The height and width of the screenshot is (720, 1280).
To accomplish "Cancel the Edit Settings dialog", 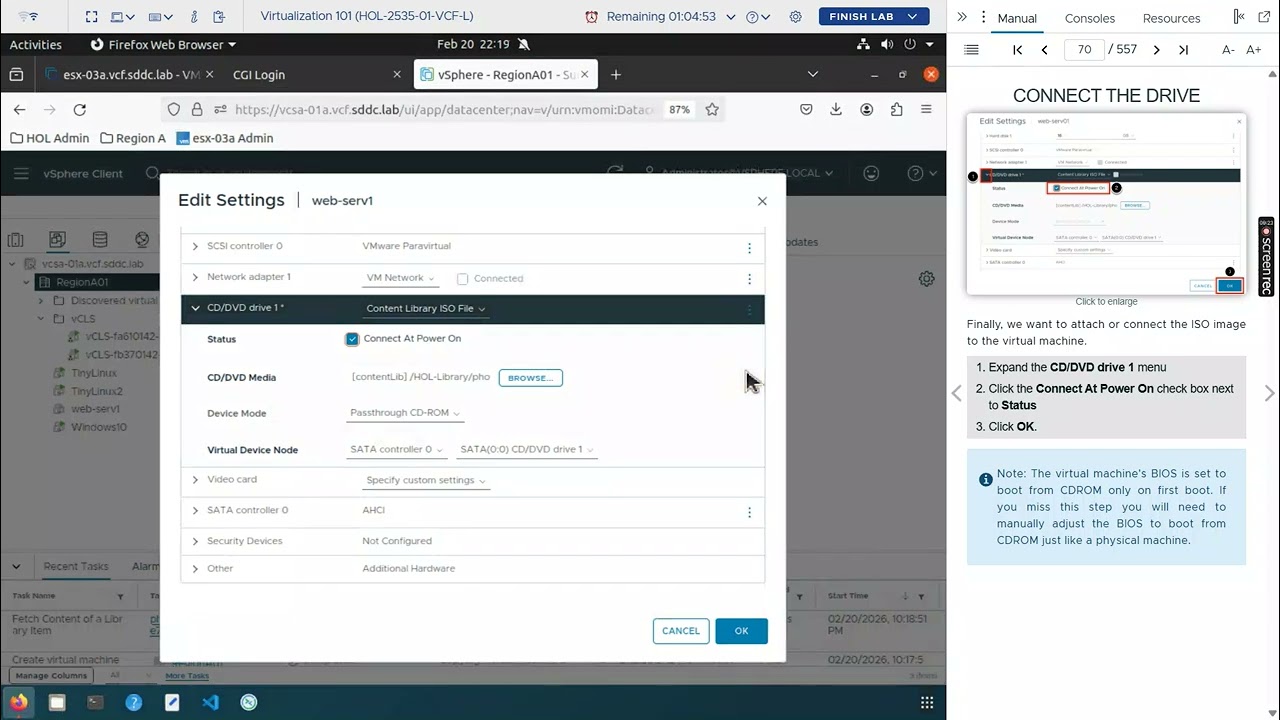I will point(681,631).
